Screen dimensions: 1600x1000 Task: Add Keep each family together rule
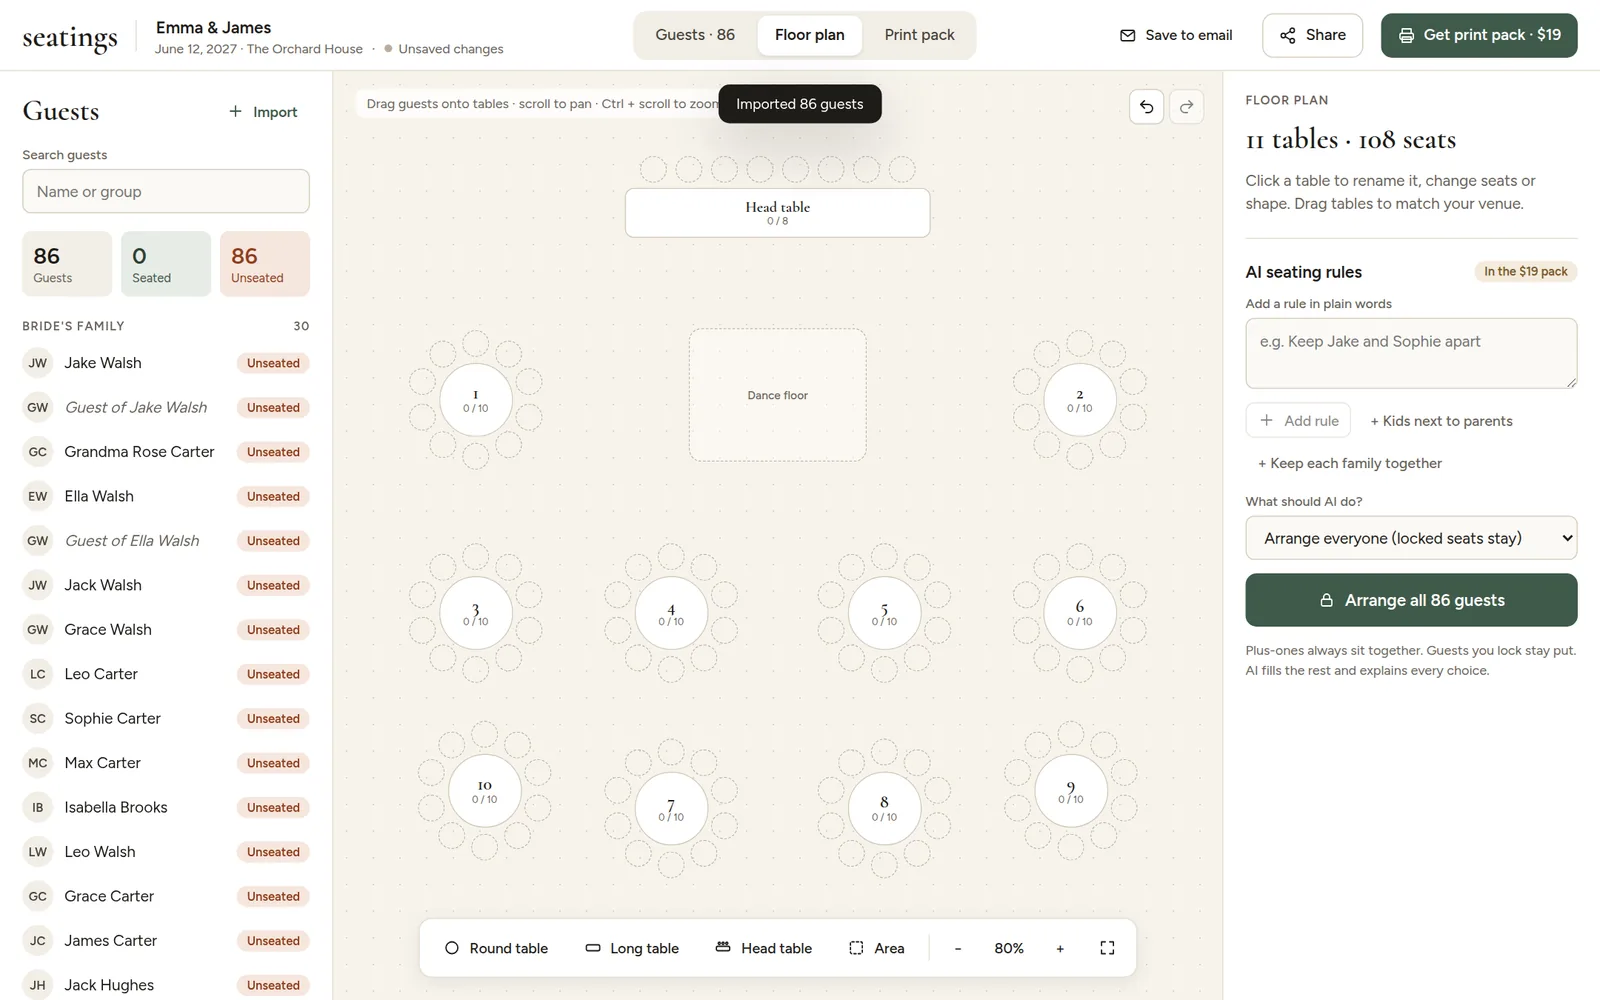[x=1349, y=463]
